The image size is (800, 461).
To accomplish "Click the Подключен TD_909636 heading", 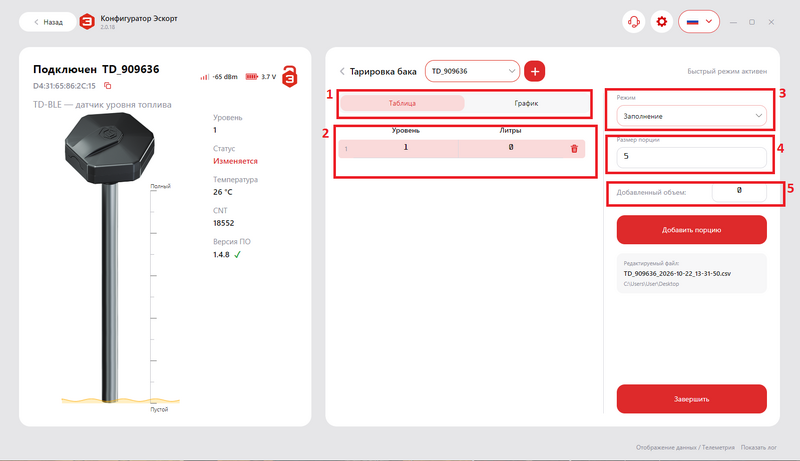I will [96, 69].
